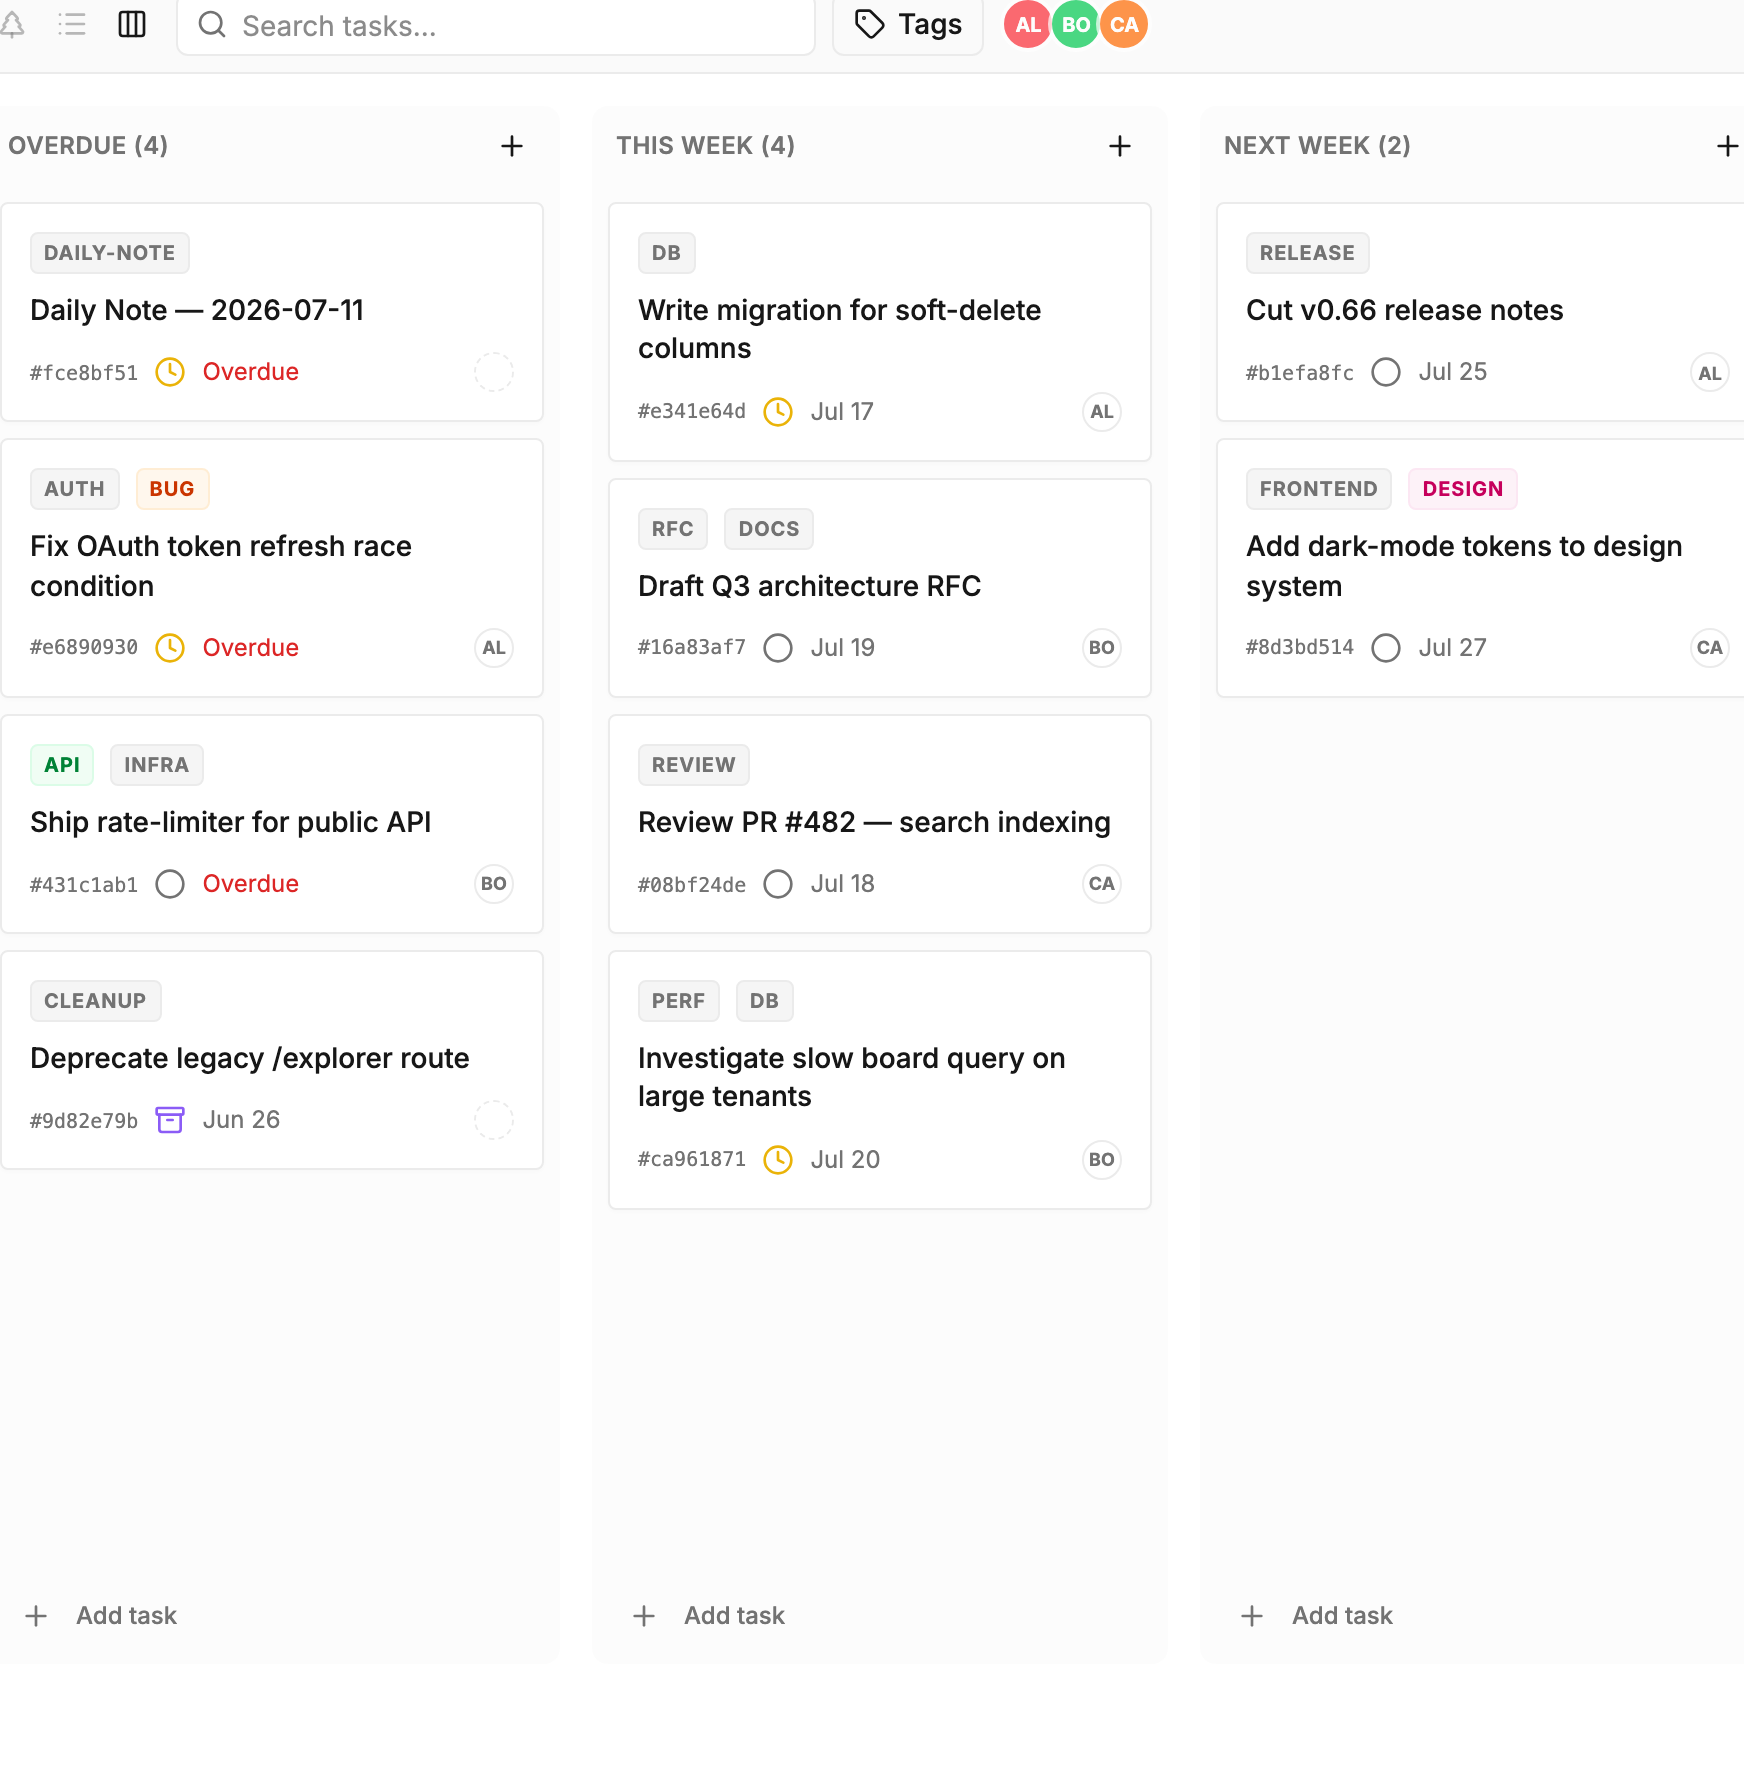The height and width of the screenshot is (1768, 1744).
Task: Toggle status circle on Draft Q3 architecture RFC
Action: click(x=778, y=648)
